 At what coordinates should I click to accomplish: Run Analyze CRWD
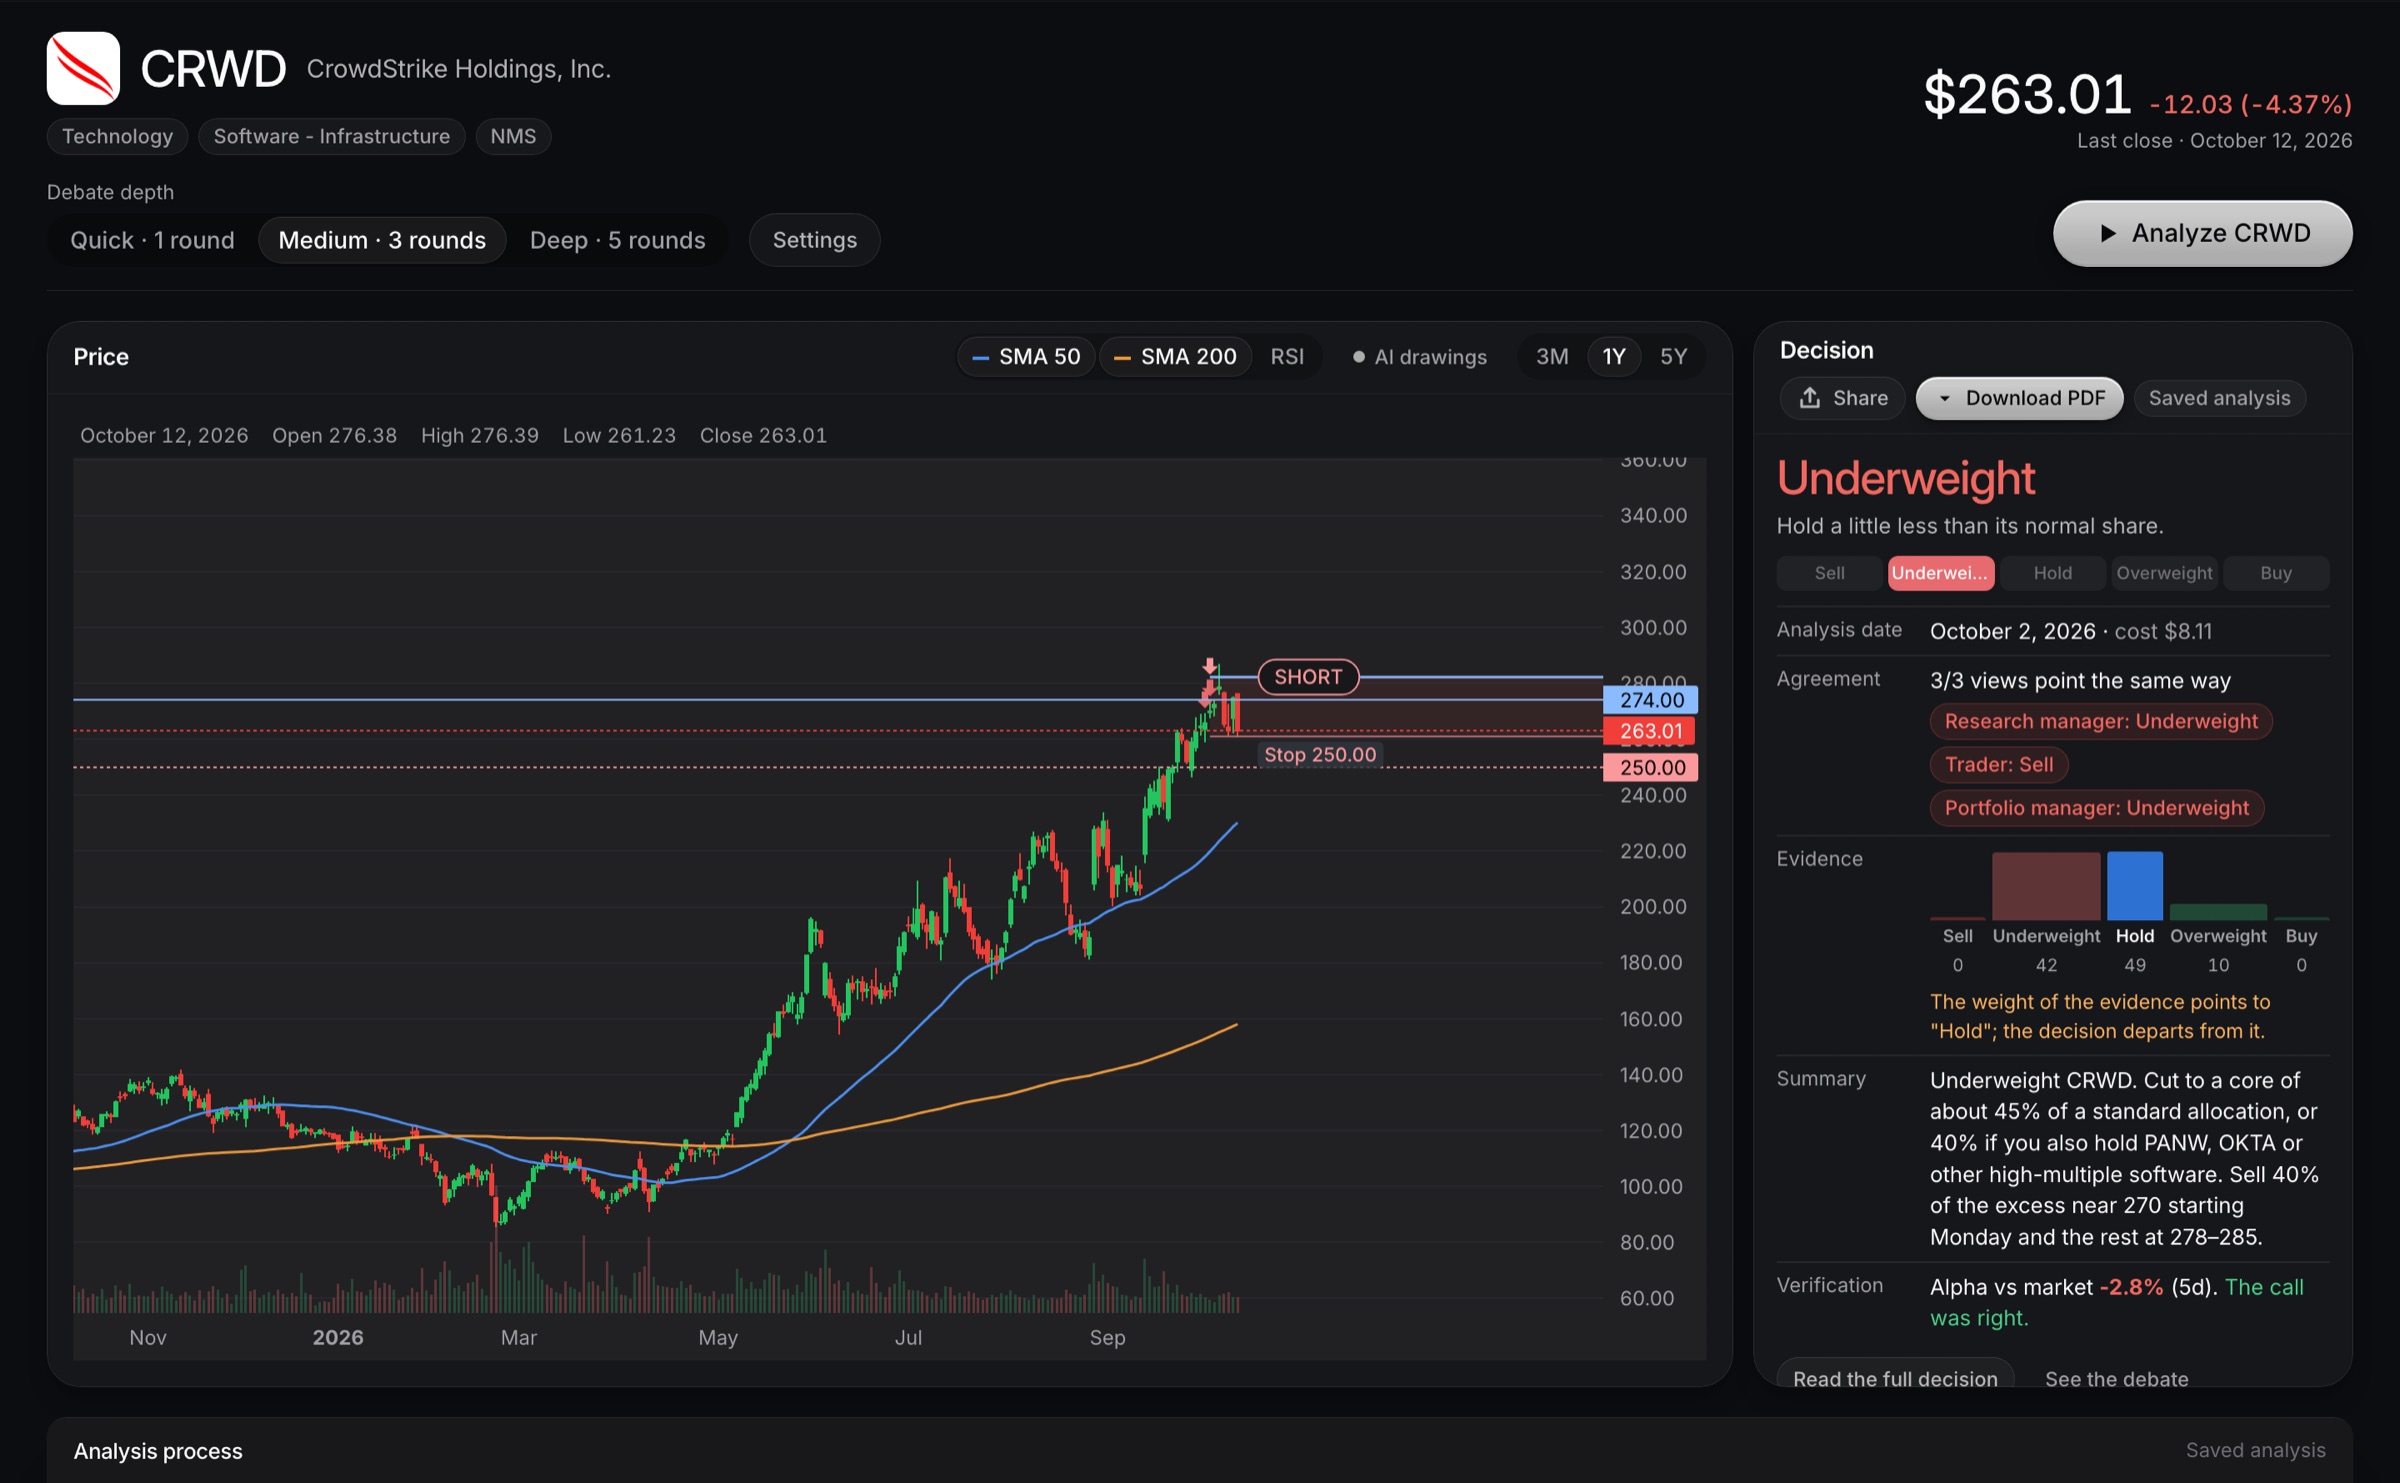(x=2203, y=233)
